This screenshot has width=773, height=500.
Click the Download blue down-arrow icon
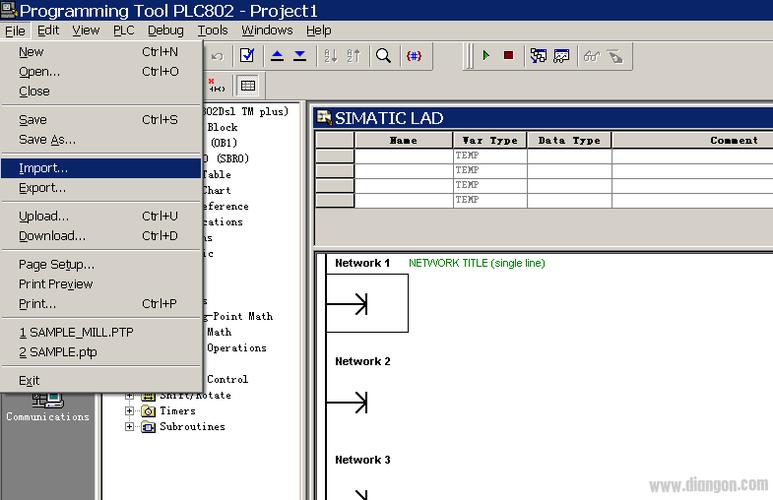[300, 56]
